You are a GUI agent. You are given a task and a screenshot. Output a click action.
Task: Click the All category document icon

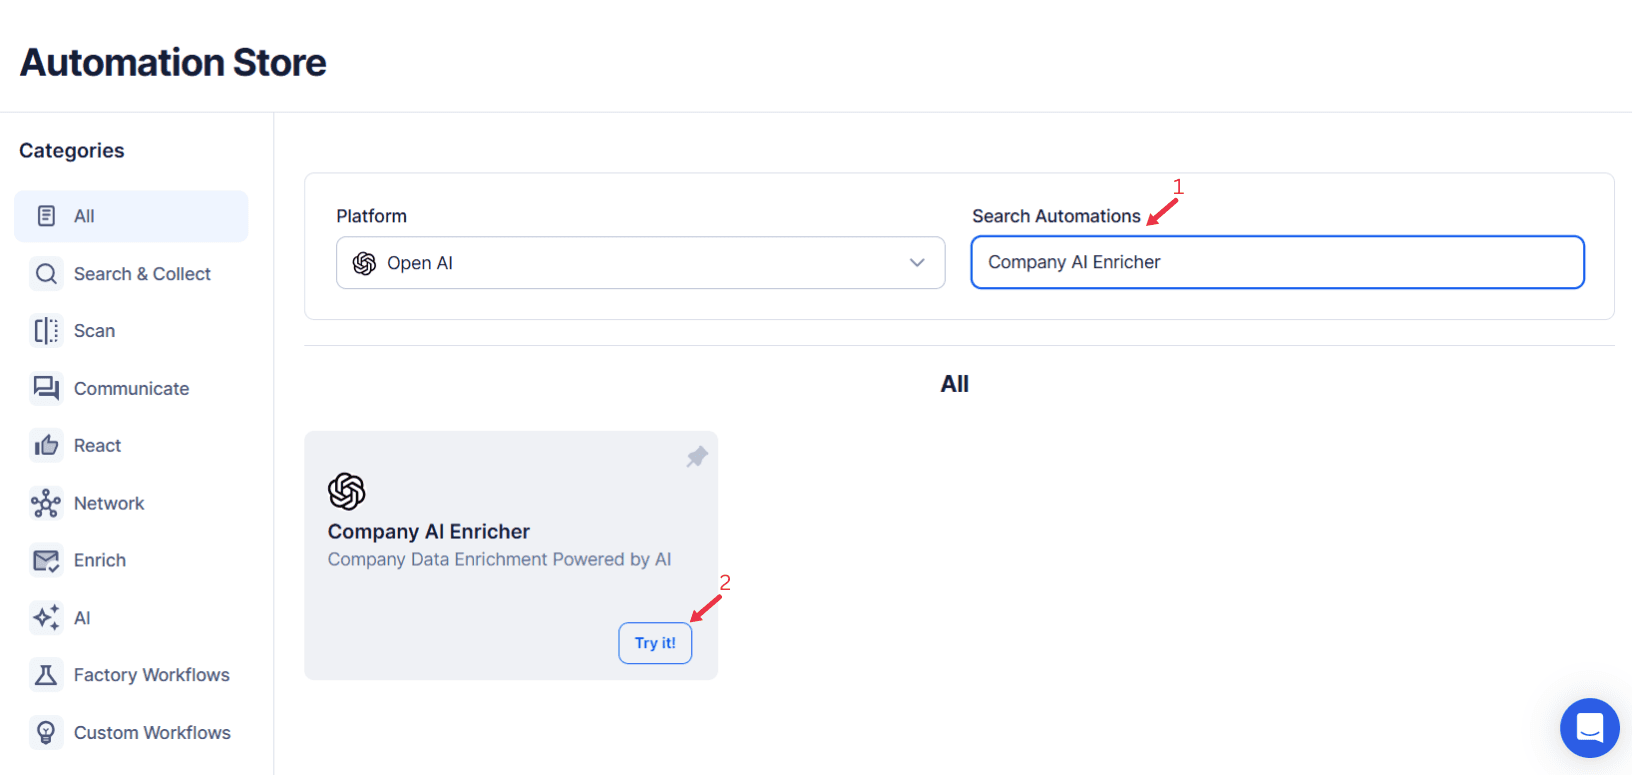coord(46,216)
